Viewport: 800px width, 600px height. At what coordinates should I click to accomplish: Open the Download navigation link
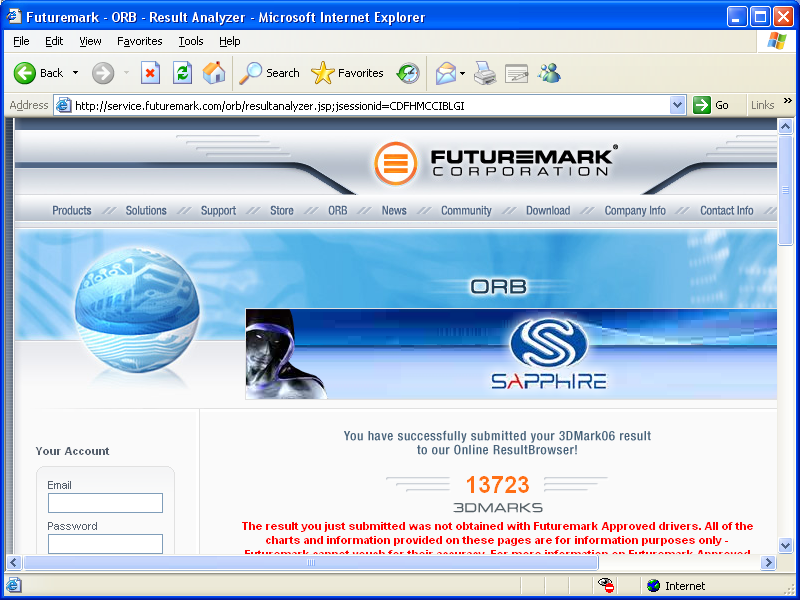tap(548, 210)
